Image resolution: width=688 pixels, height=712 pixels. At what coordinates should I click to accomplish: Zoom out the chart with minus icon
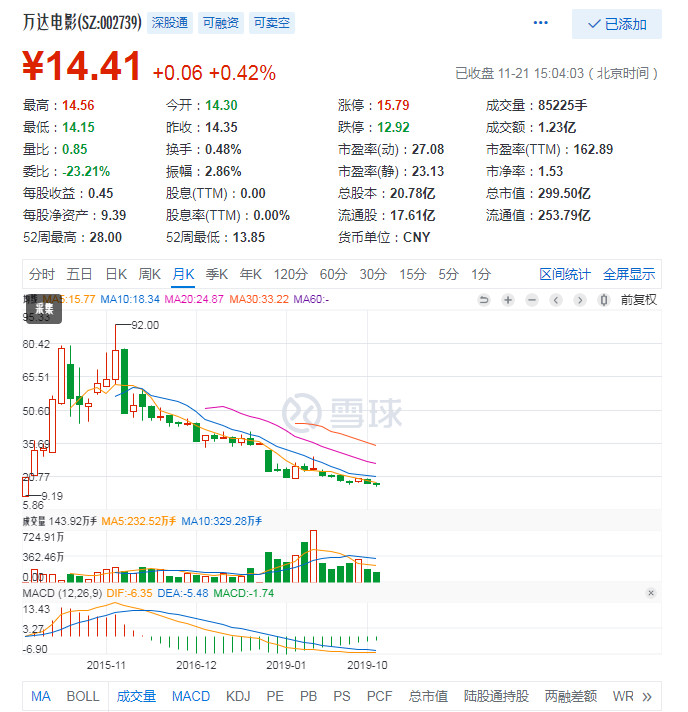click(532, 300)
